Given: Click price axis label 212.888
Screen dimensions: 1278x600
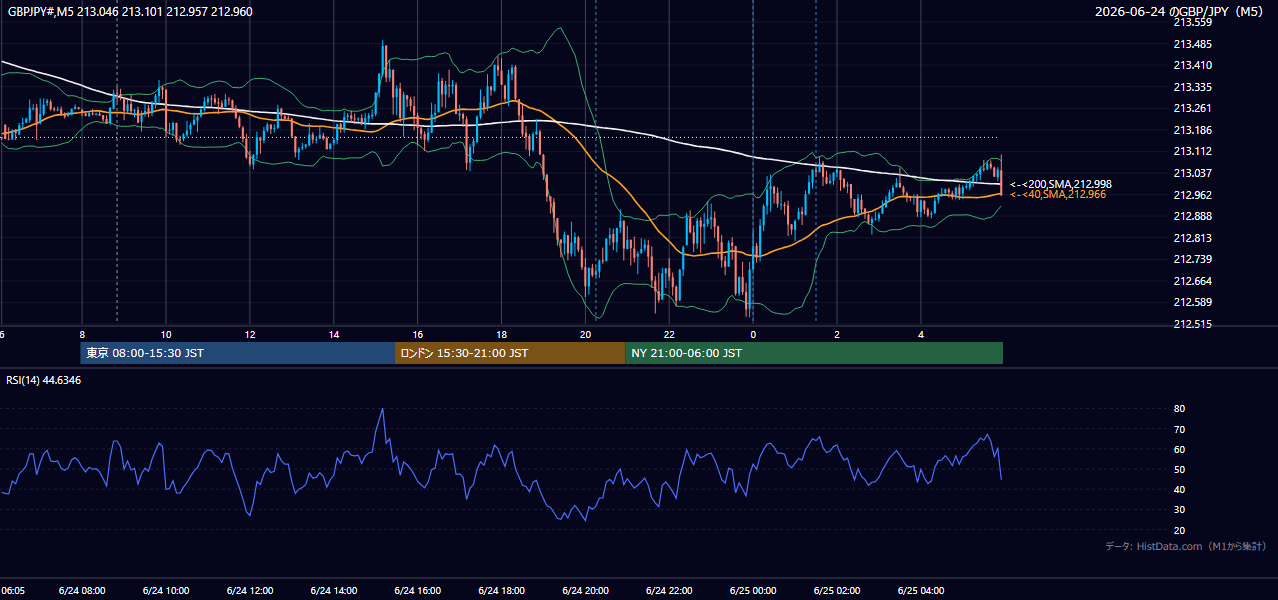Looking at the screenshot, I should [x=1192, y=216].
